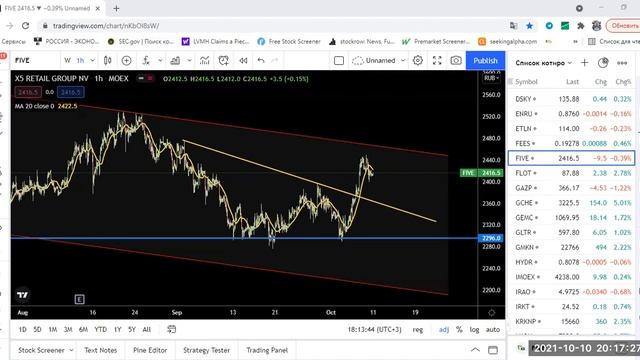Add symbol to watchlist with plus icon
This screenshot has height=360, width=640.
coord(584,62)
